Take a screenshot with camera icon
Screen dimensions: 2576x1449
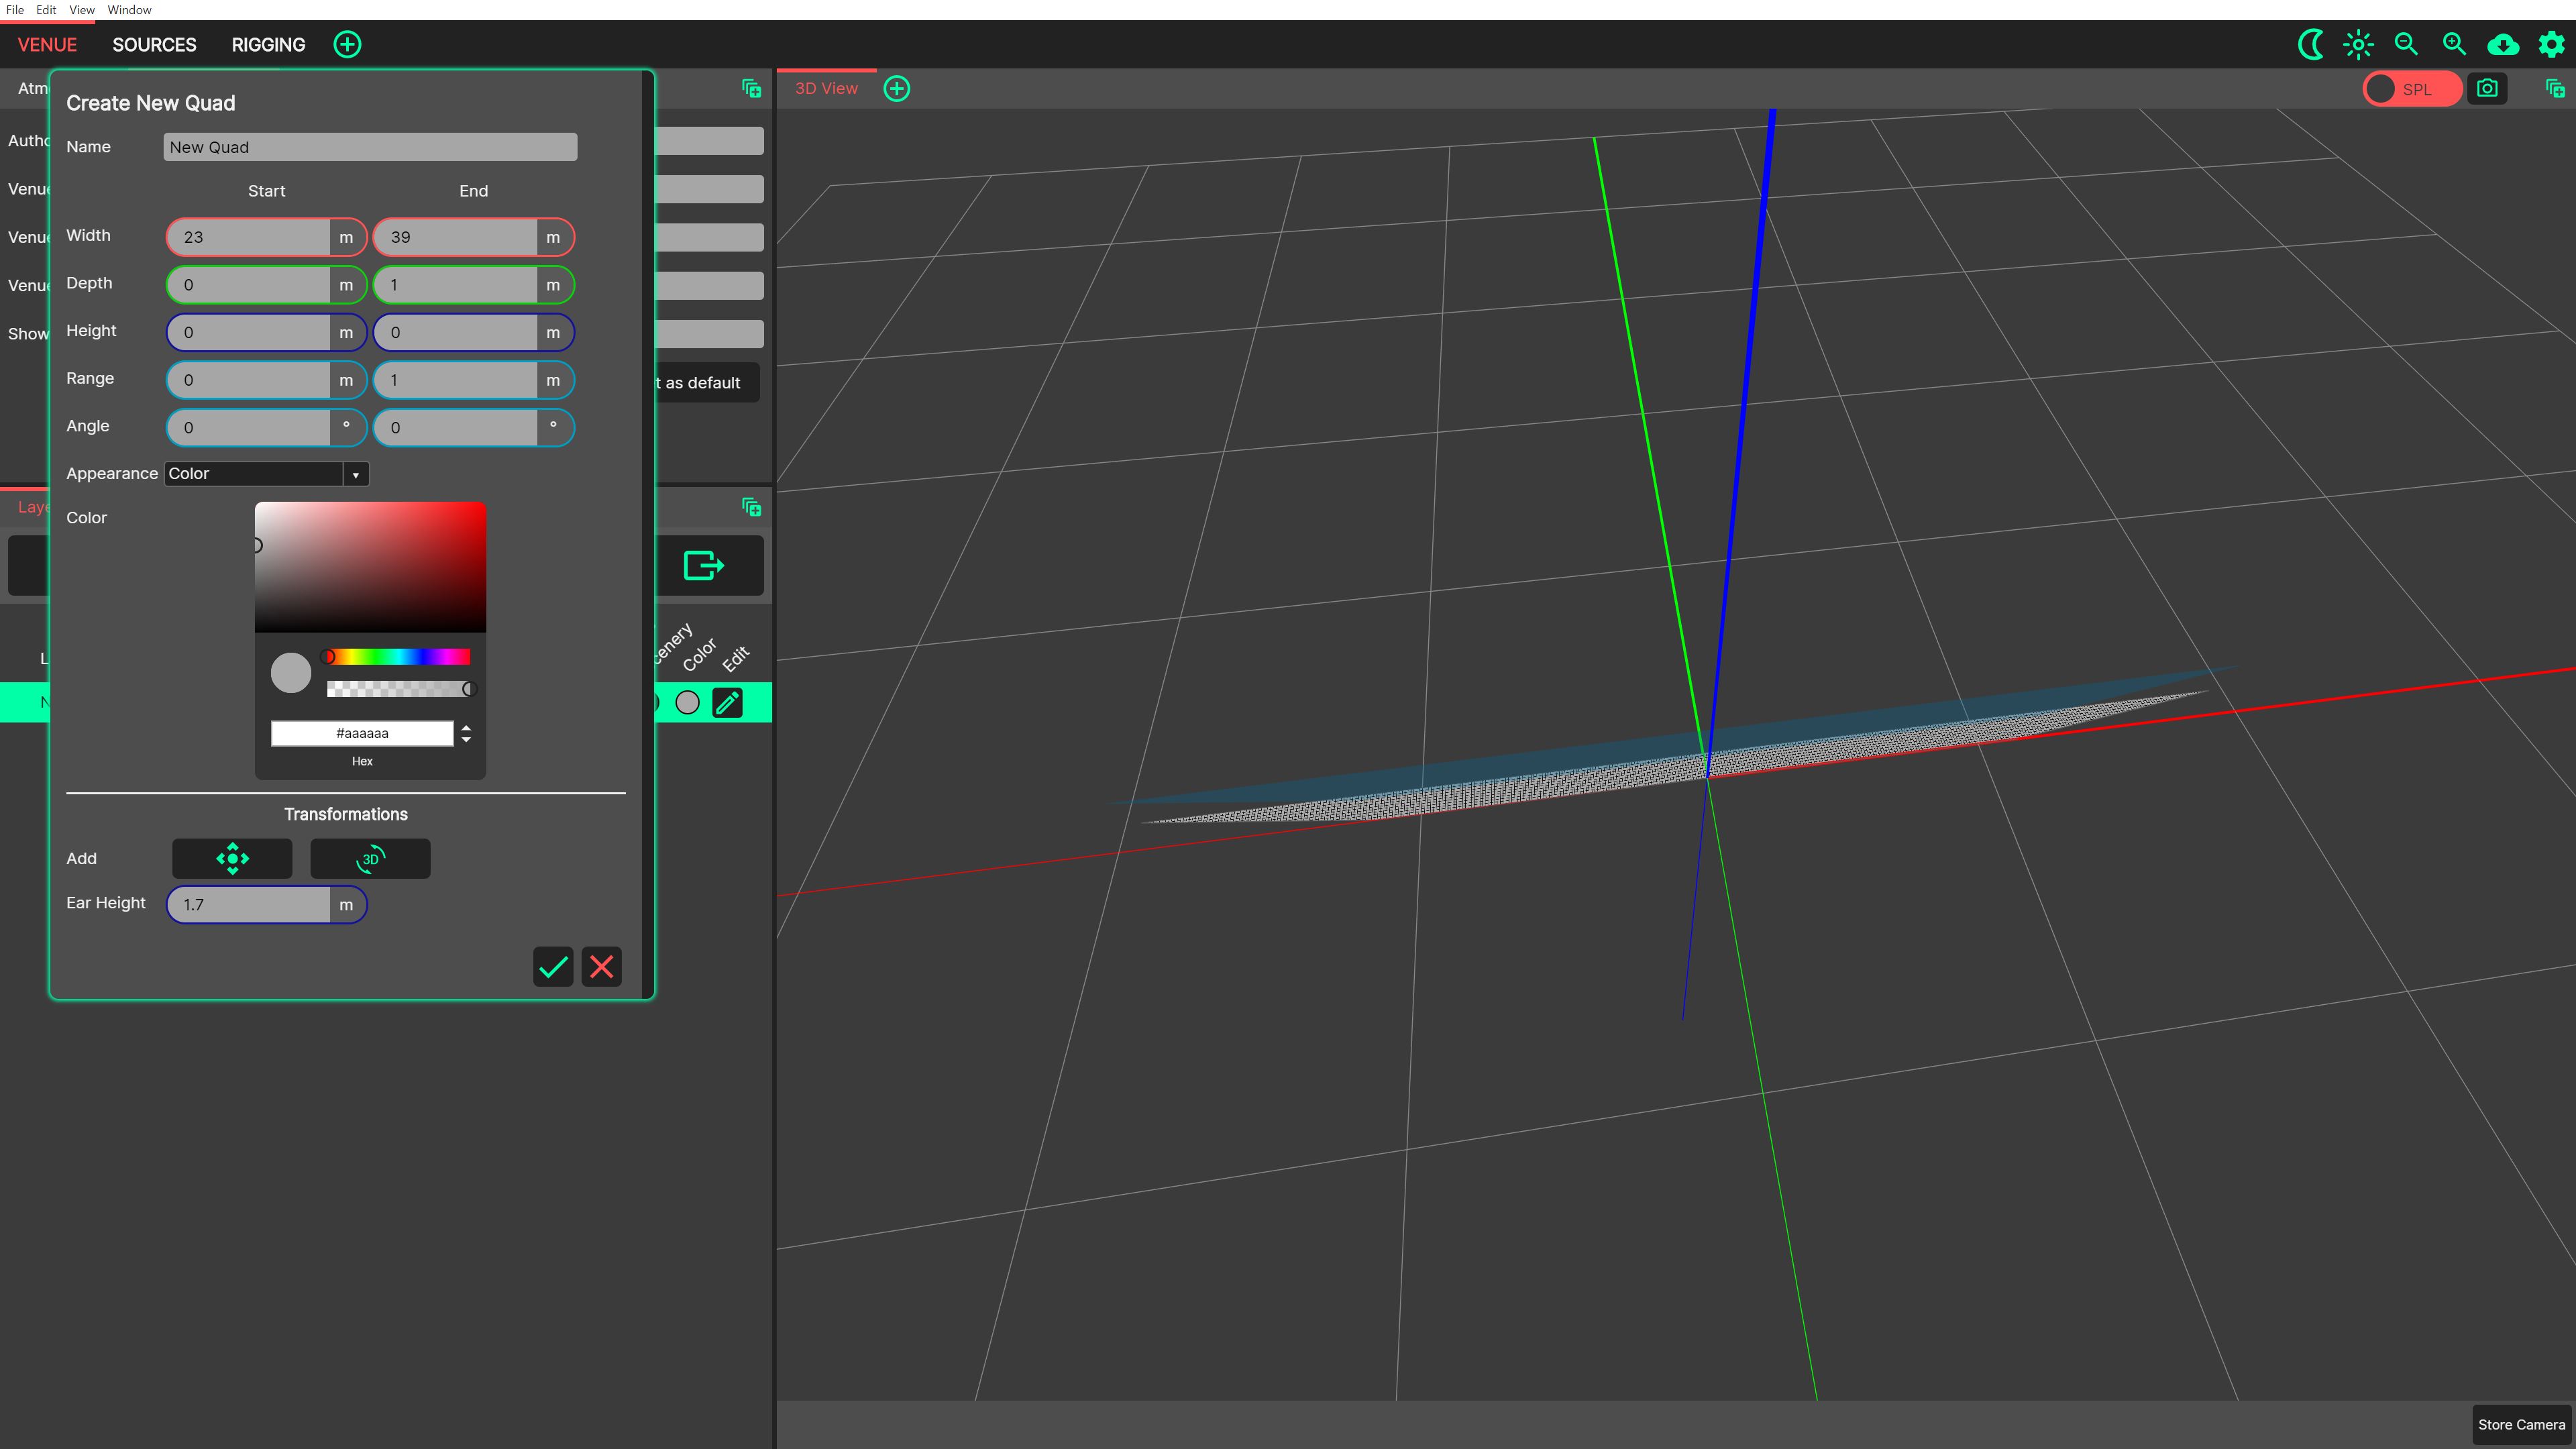coord(2487,88)
